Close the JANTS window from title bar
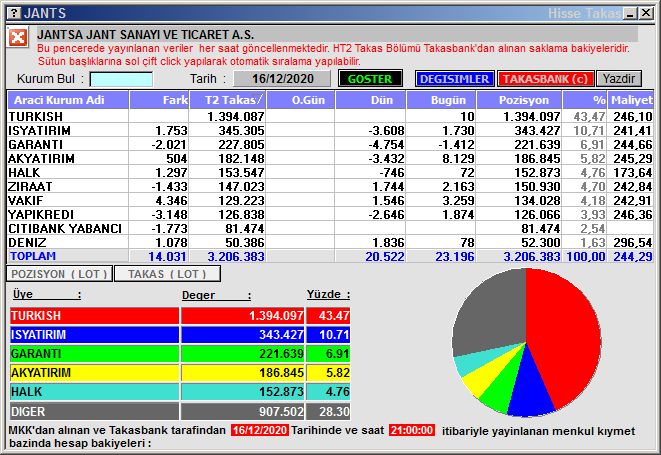The image size is (661, 455). (645, 13)
